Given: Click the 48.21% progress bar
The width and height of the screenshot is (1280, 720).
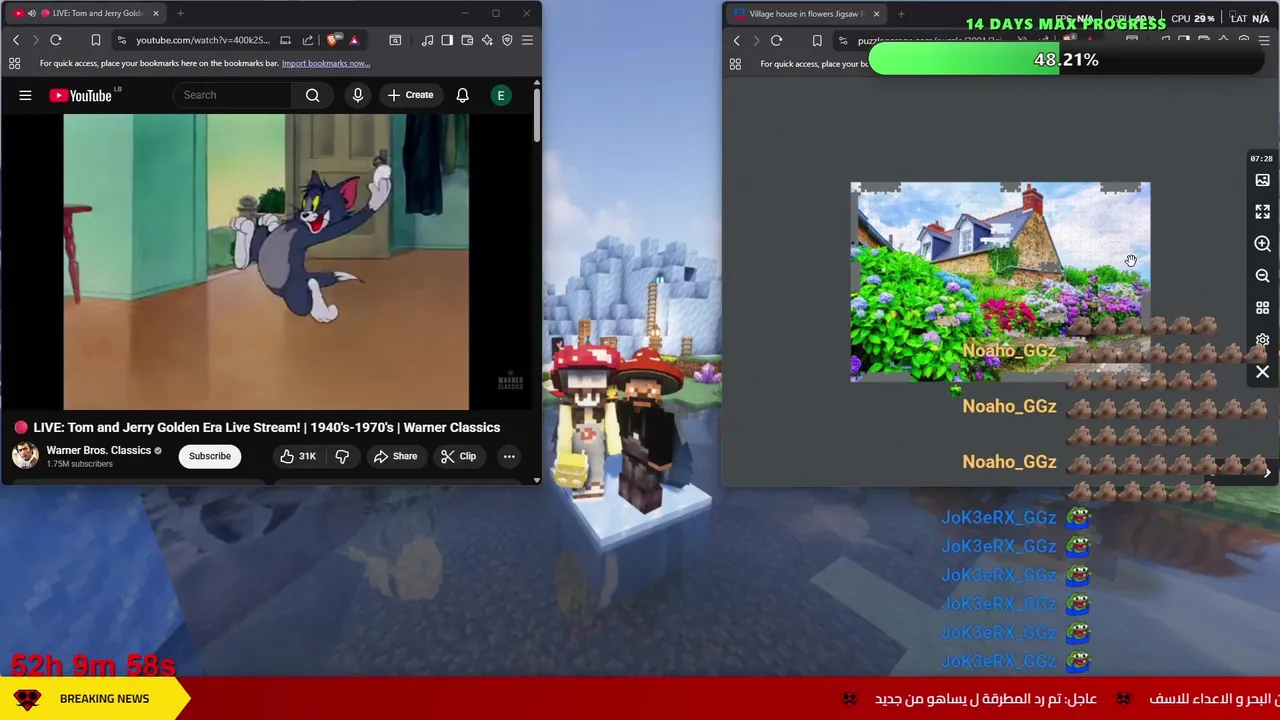Looking at the screenshot, I should point(1066,60).
